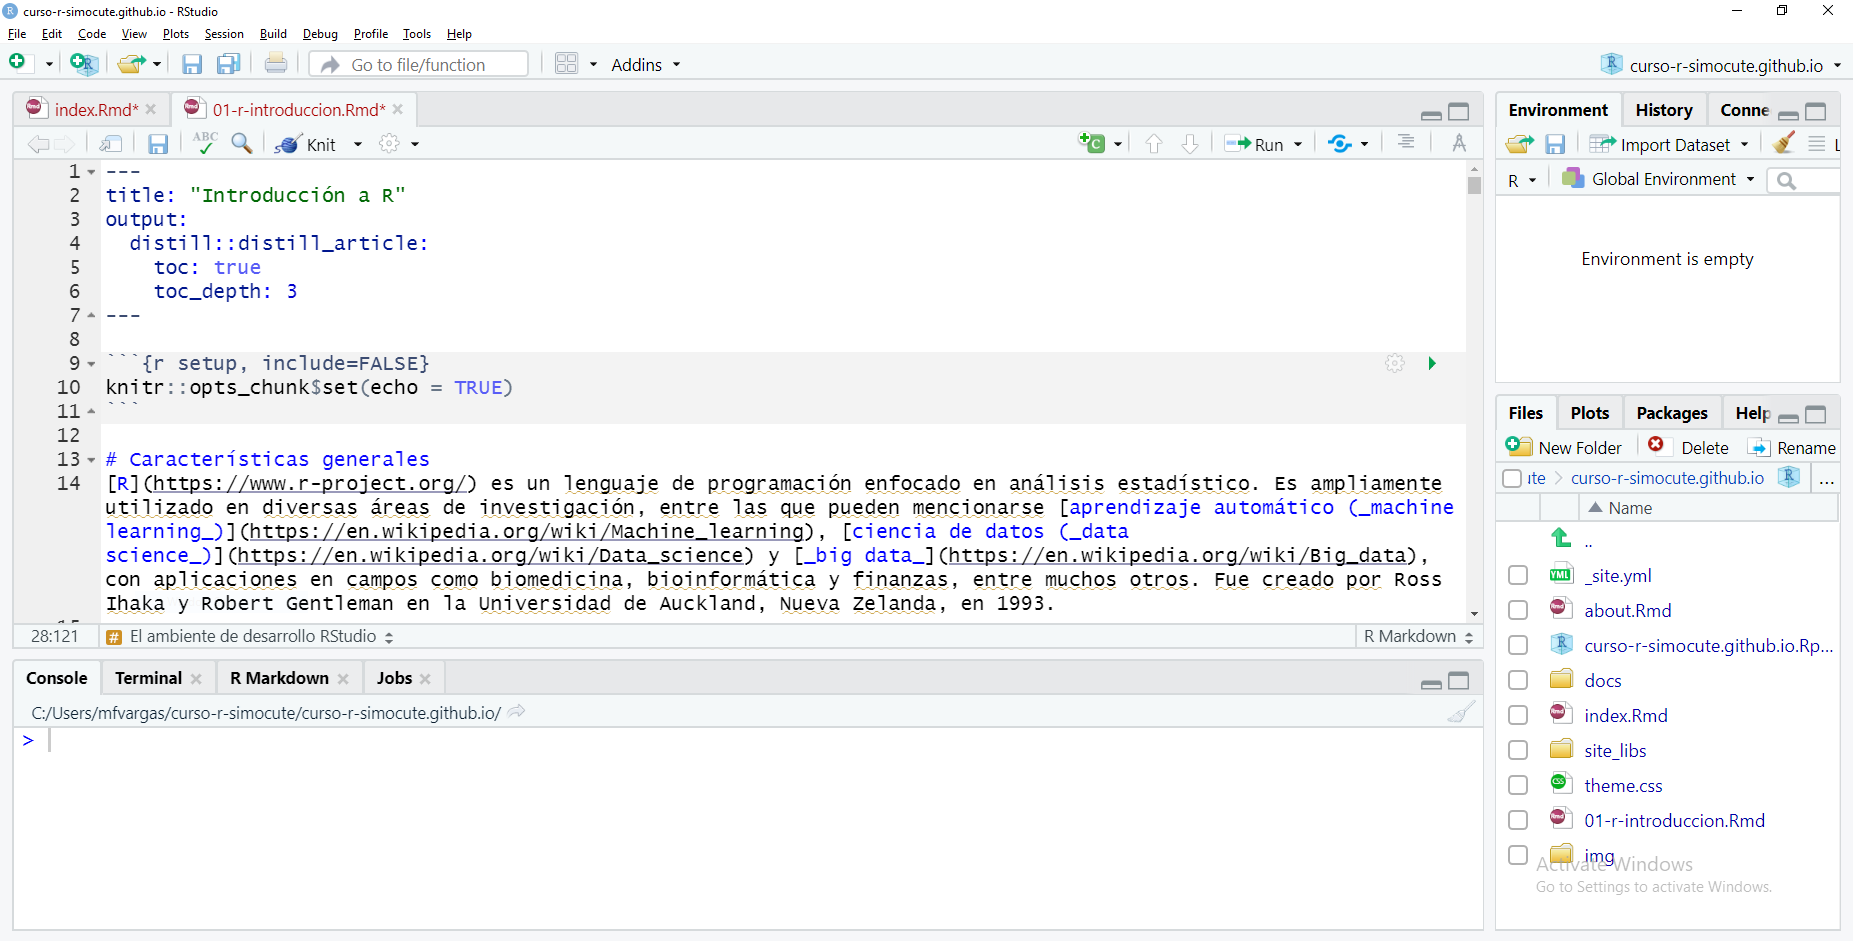Tick the checkbox for index.Rmd
1853x941 pixels.
1518,715
